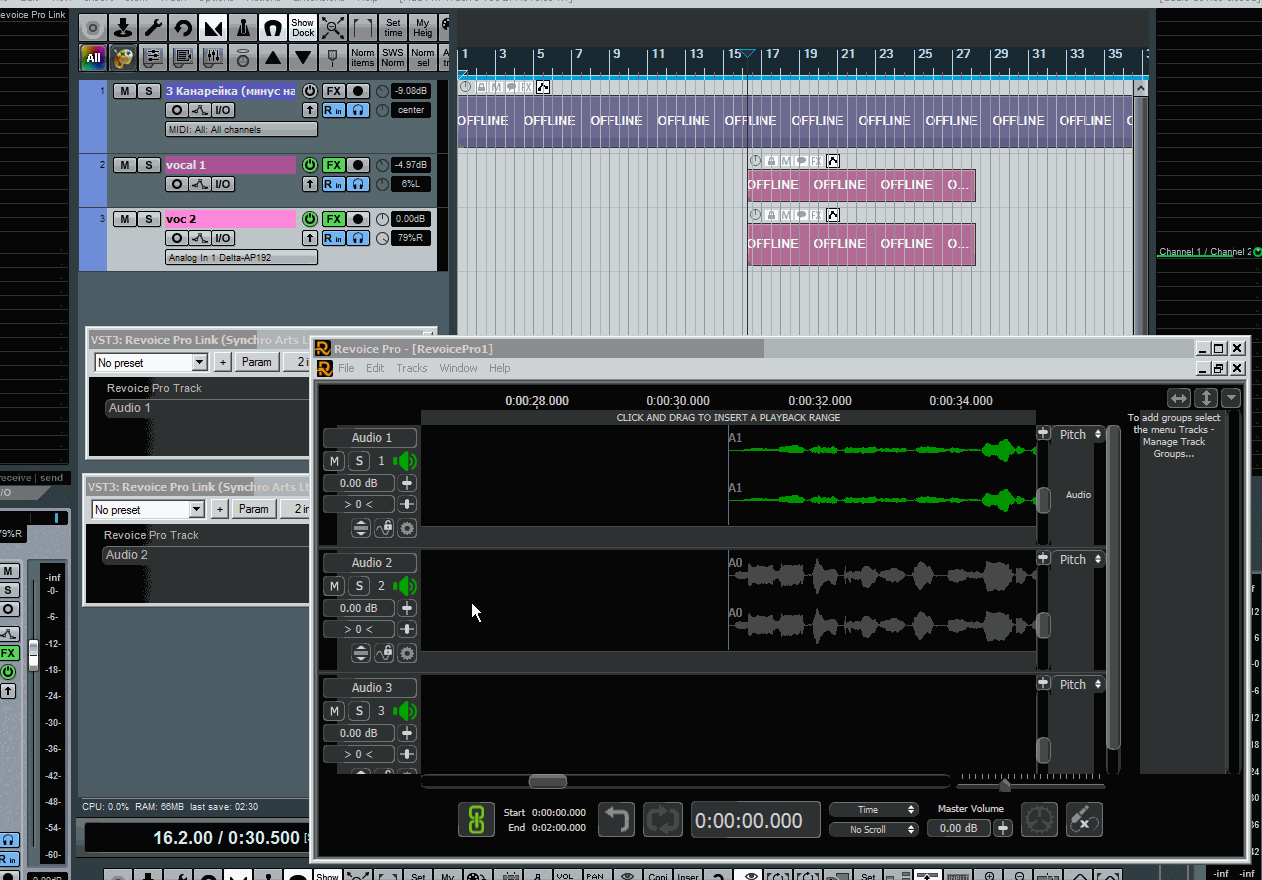Click return-to-start arrow transport button
Image resolution: width=1262 pixels, height=880 pixels.
[x=616, y=820]
